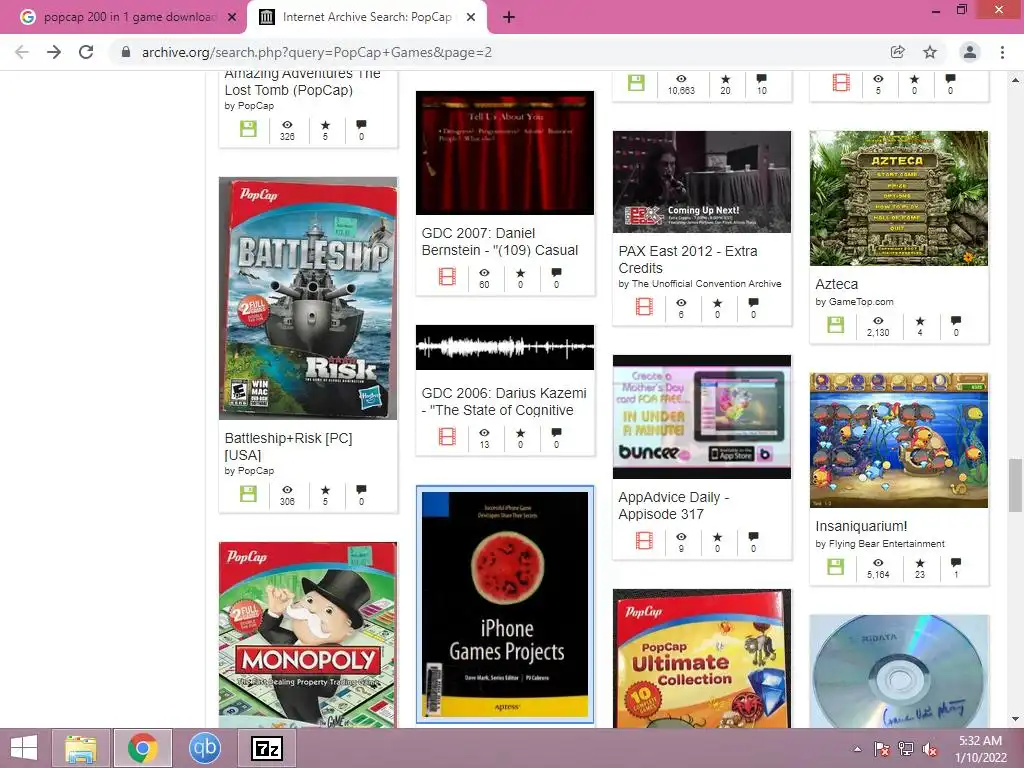Click the software icon under Azteca
The image size is (1024, 768).
[836, 325]
